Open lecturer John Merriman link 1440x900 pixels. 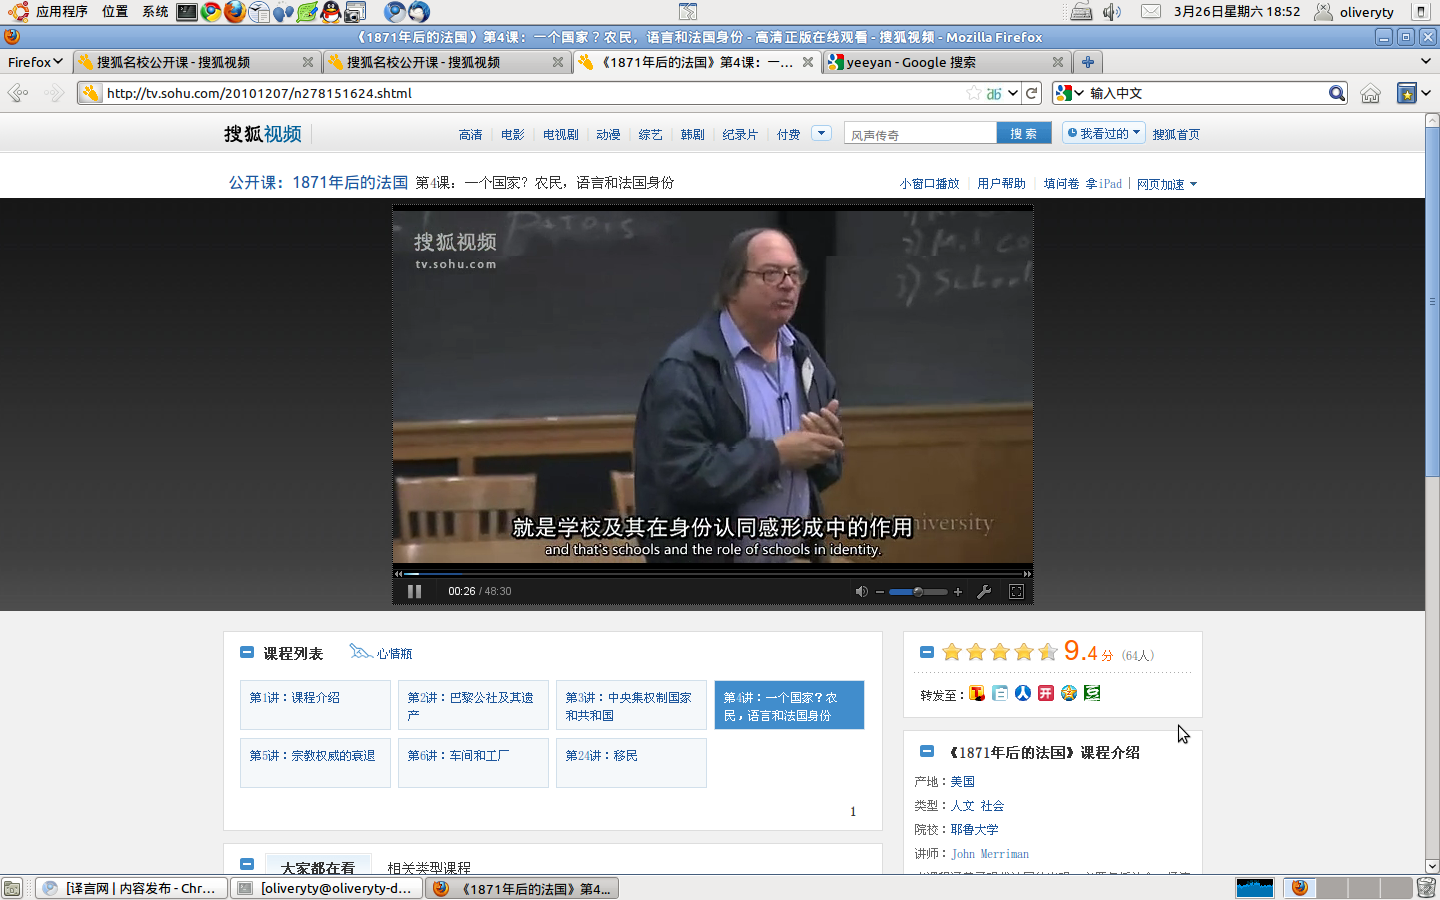click(x=990, y=854)
